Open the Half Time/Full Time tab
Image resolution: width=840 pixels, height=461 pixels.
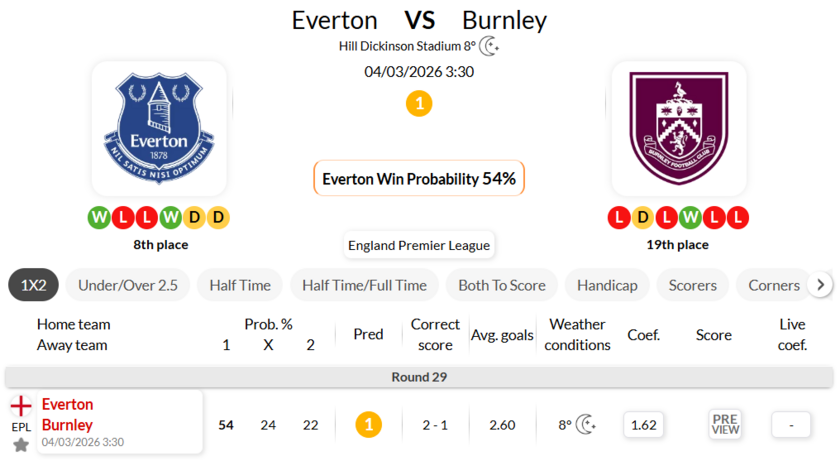(364, 285)
